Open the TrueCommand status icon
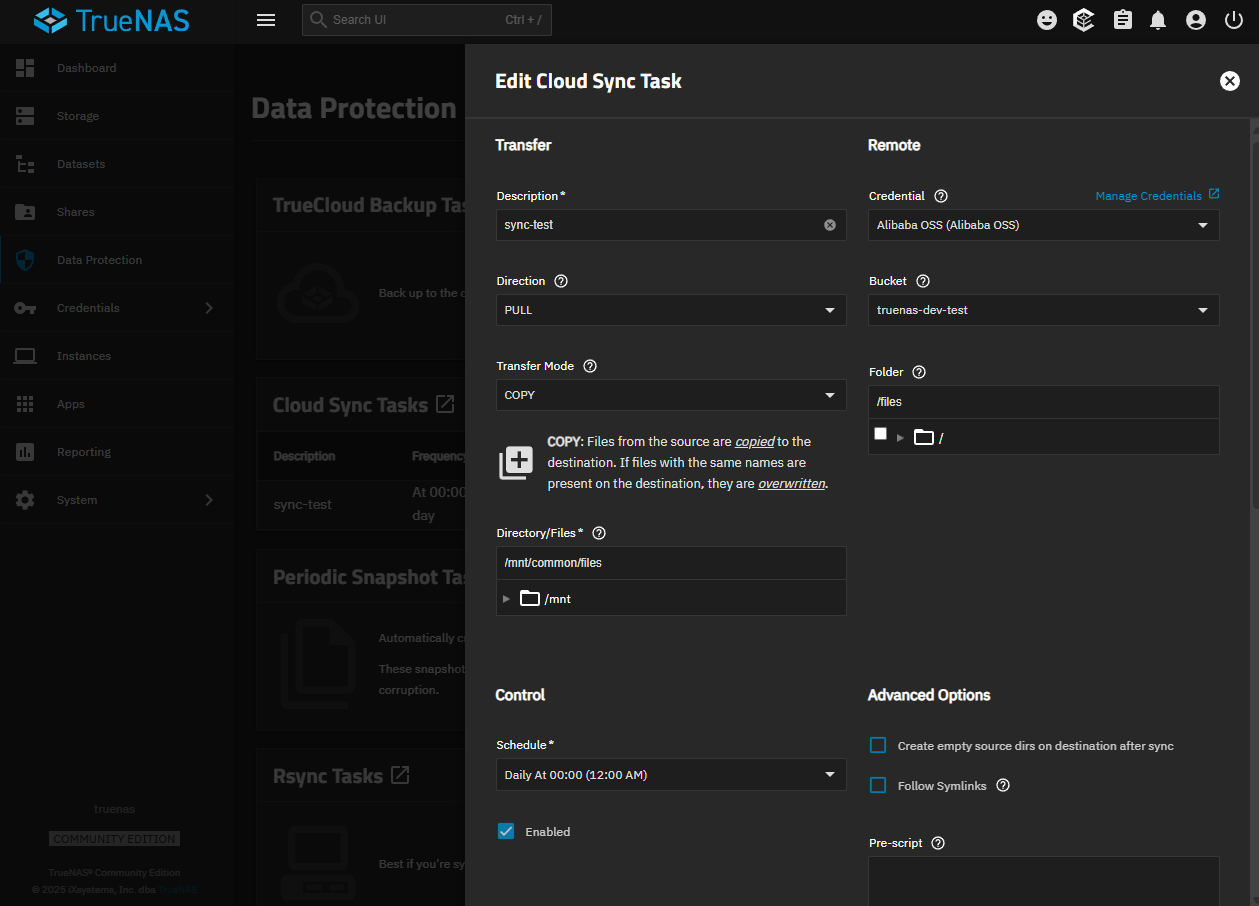This screenshot has width=1259, height=906. pyautogui.click(x=1084, y=20)
